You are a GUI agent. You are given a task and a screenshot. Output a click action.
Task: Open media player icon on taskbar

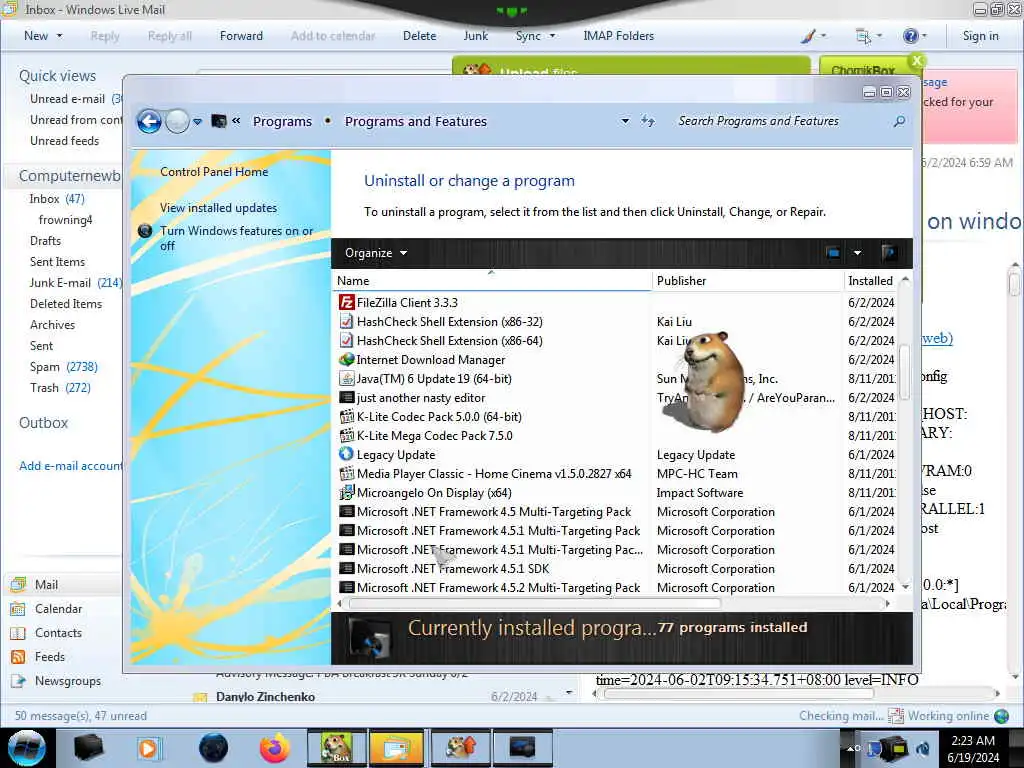point(148,748)
